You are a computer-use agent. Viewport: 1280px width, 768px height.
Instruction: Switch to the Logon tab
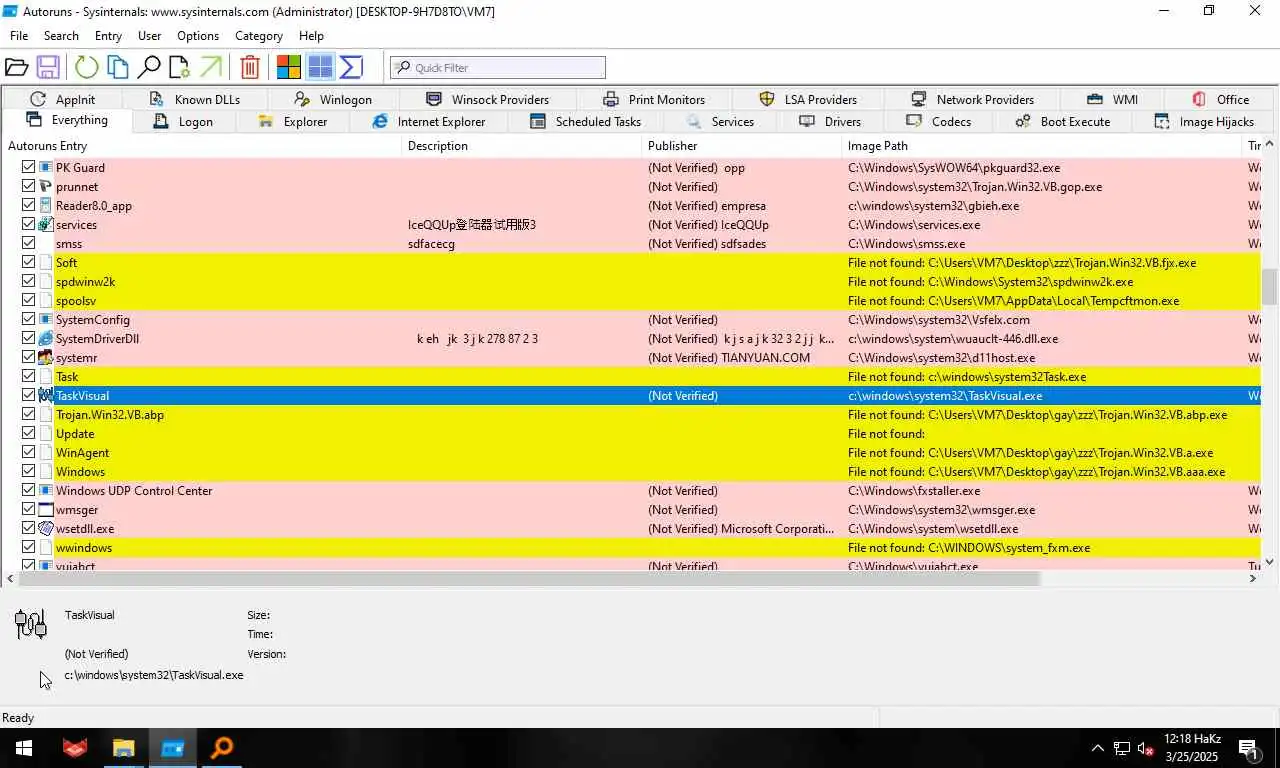pos(182,121)
